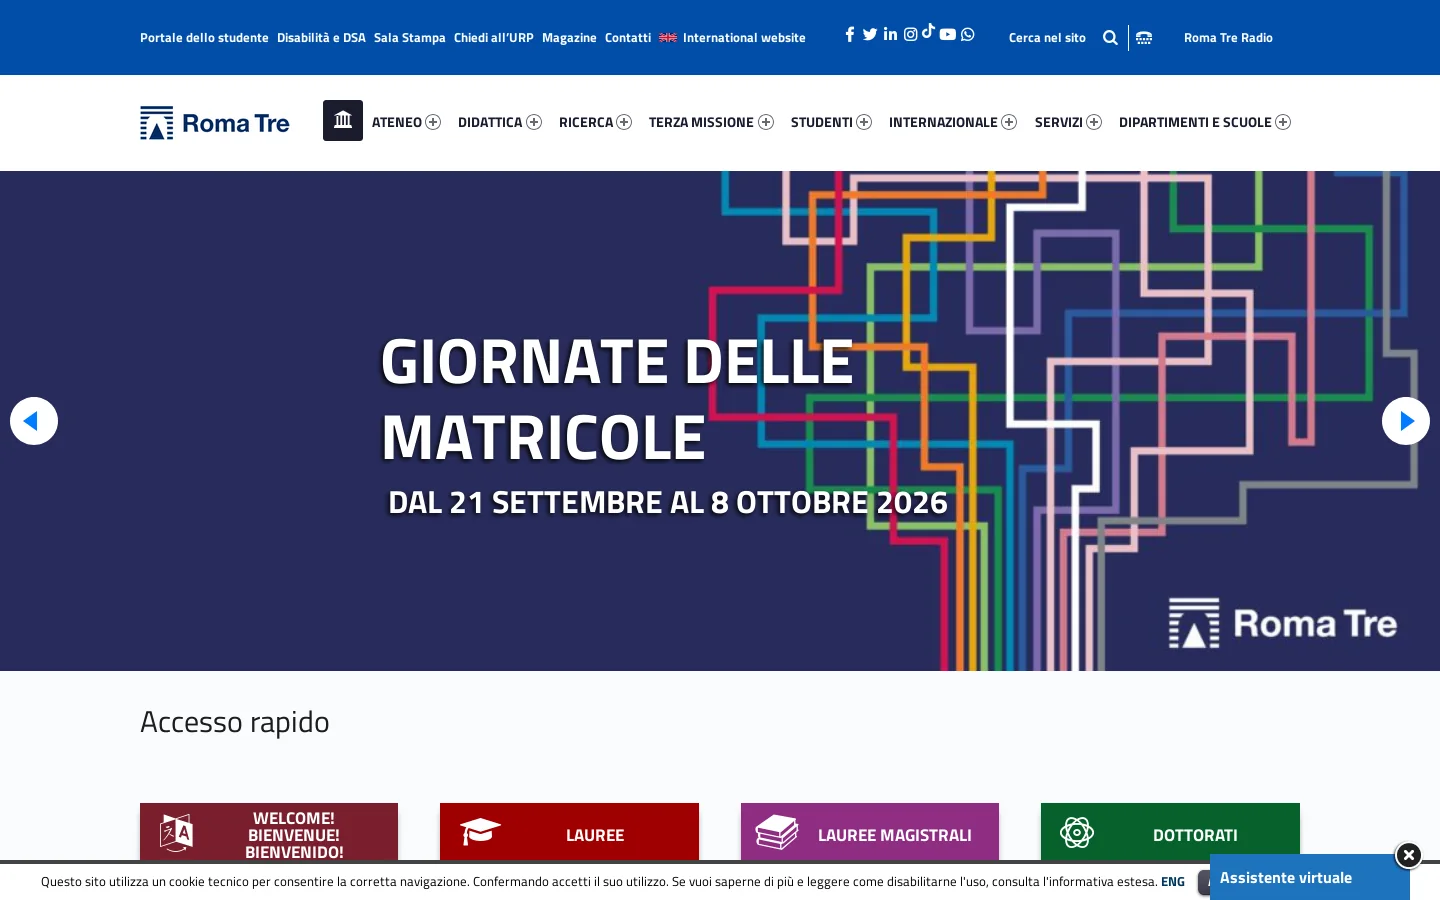Expand the TERZA MISSIONE menu

pyautogui.click(x=766, y=122)
